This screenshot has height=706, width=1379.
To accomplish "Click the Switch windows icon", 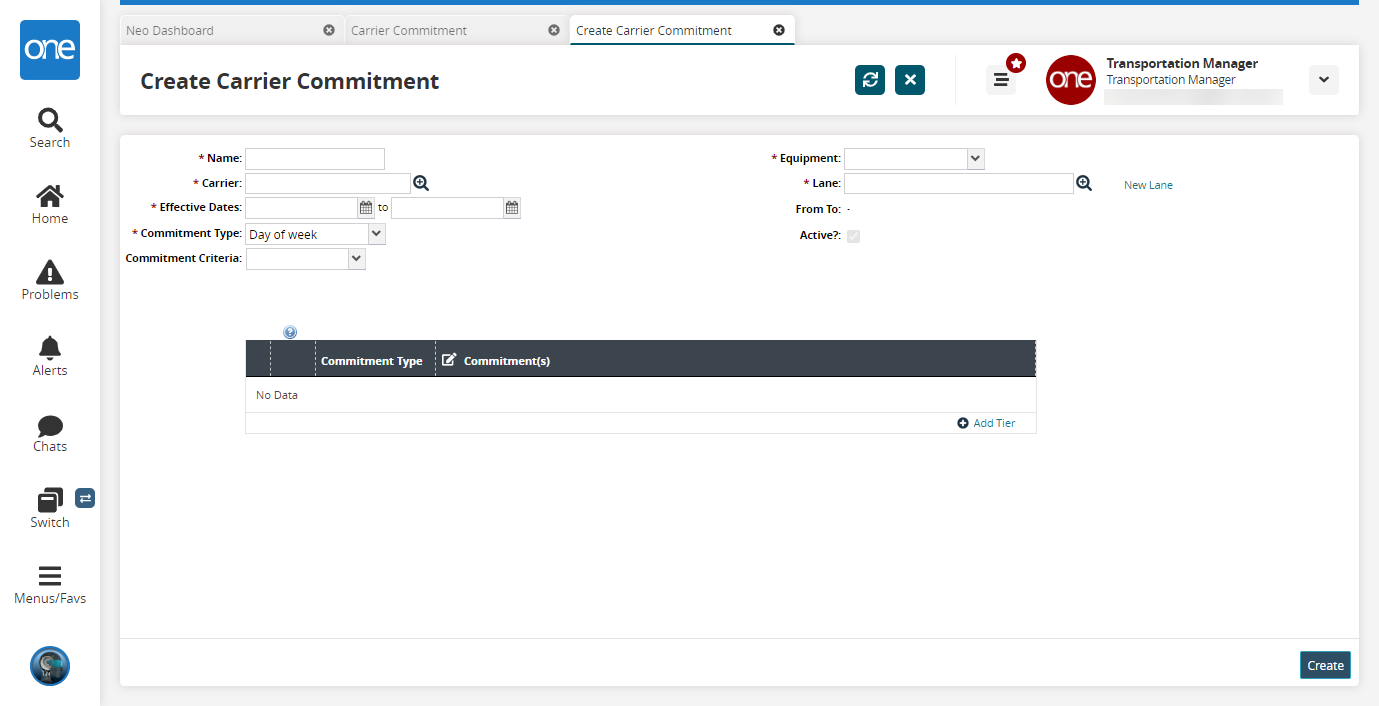I will point(50,500).
